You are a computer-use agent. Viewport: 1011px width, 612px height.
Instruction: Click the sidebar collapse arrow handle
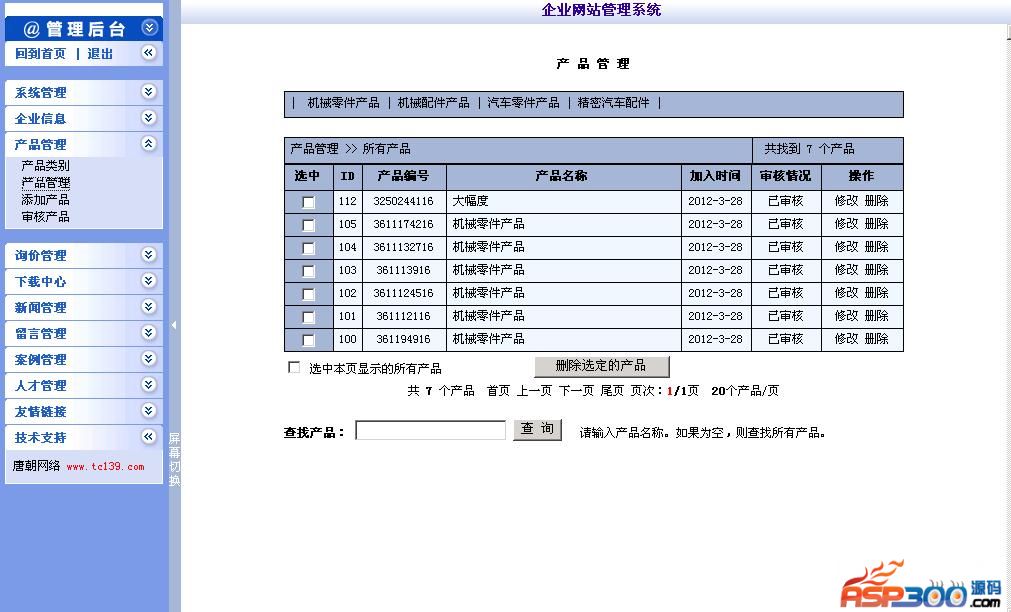174,325
